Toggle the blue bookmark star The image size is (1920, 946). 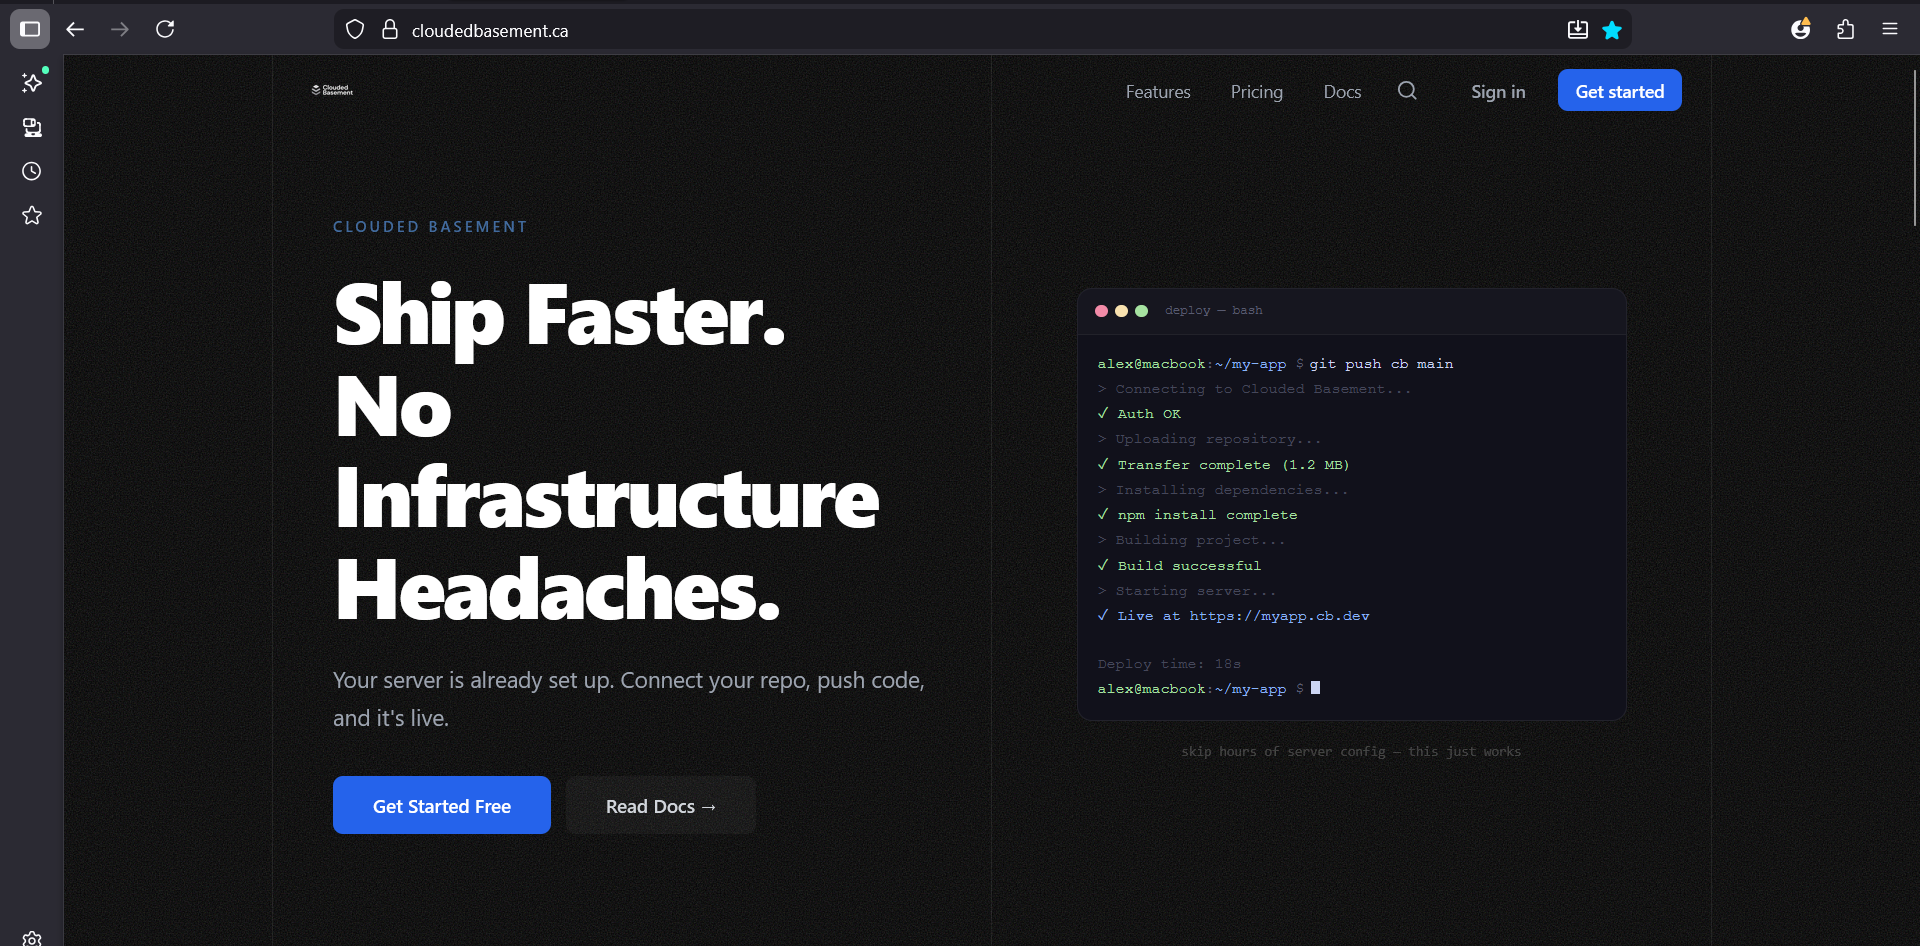pyautogui.click(x=1612, y=30)
